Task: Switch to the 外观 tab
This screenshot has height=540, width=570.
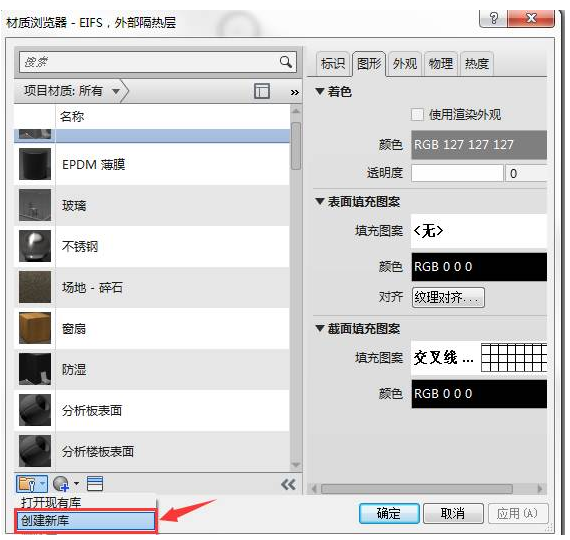Action: 405,64
